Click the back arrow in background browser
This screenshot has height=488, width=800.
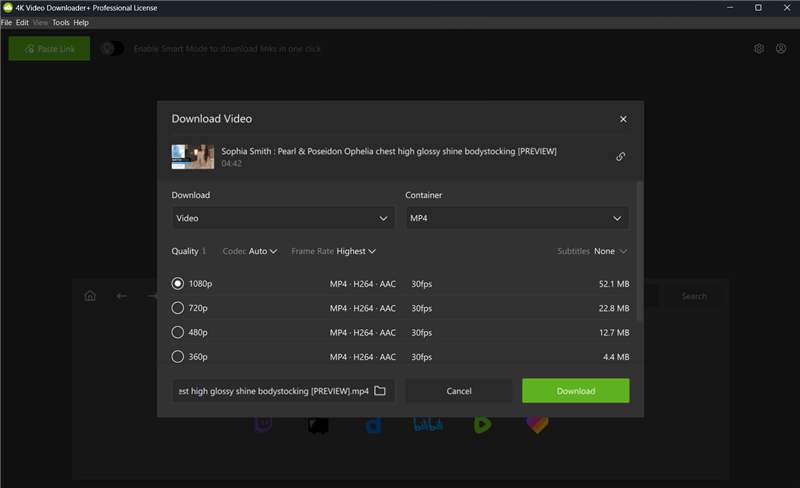[x=121, y=296]
